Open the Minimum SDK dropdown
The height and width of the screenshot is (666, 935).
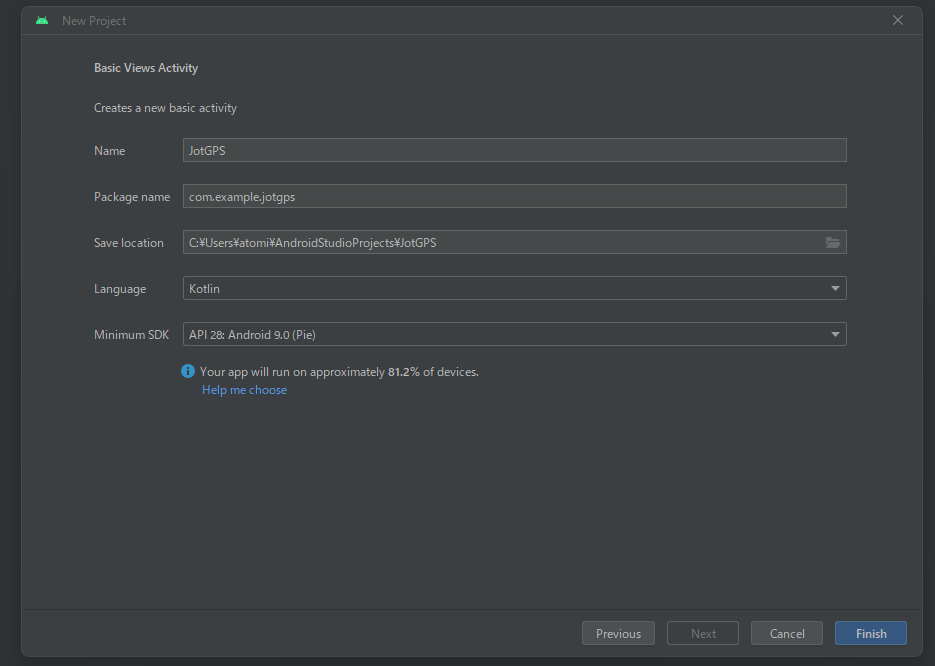tap(514, 334)
